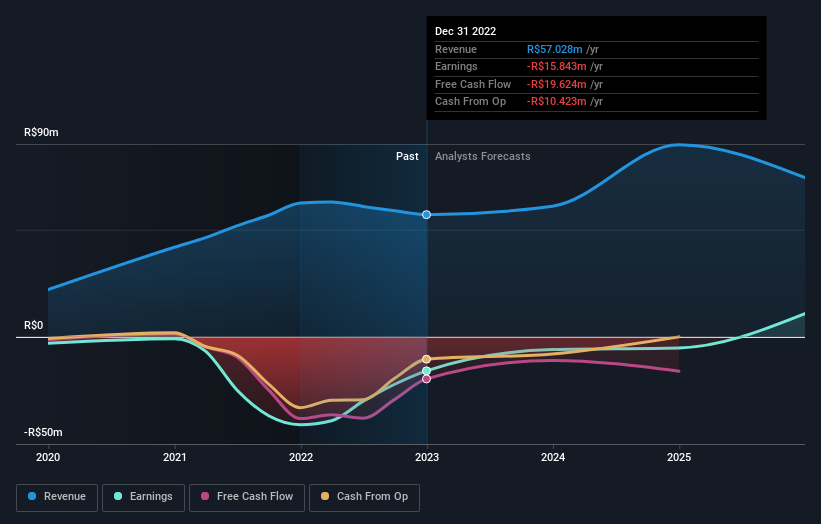Toggle the Free Cash Flow legend button

pos(247,497)
